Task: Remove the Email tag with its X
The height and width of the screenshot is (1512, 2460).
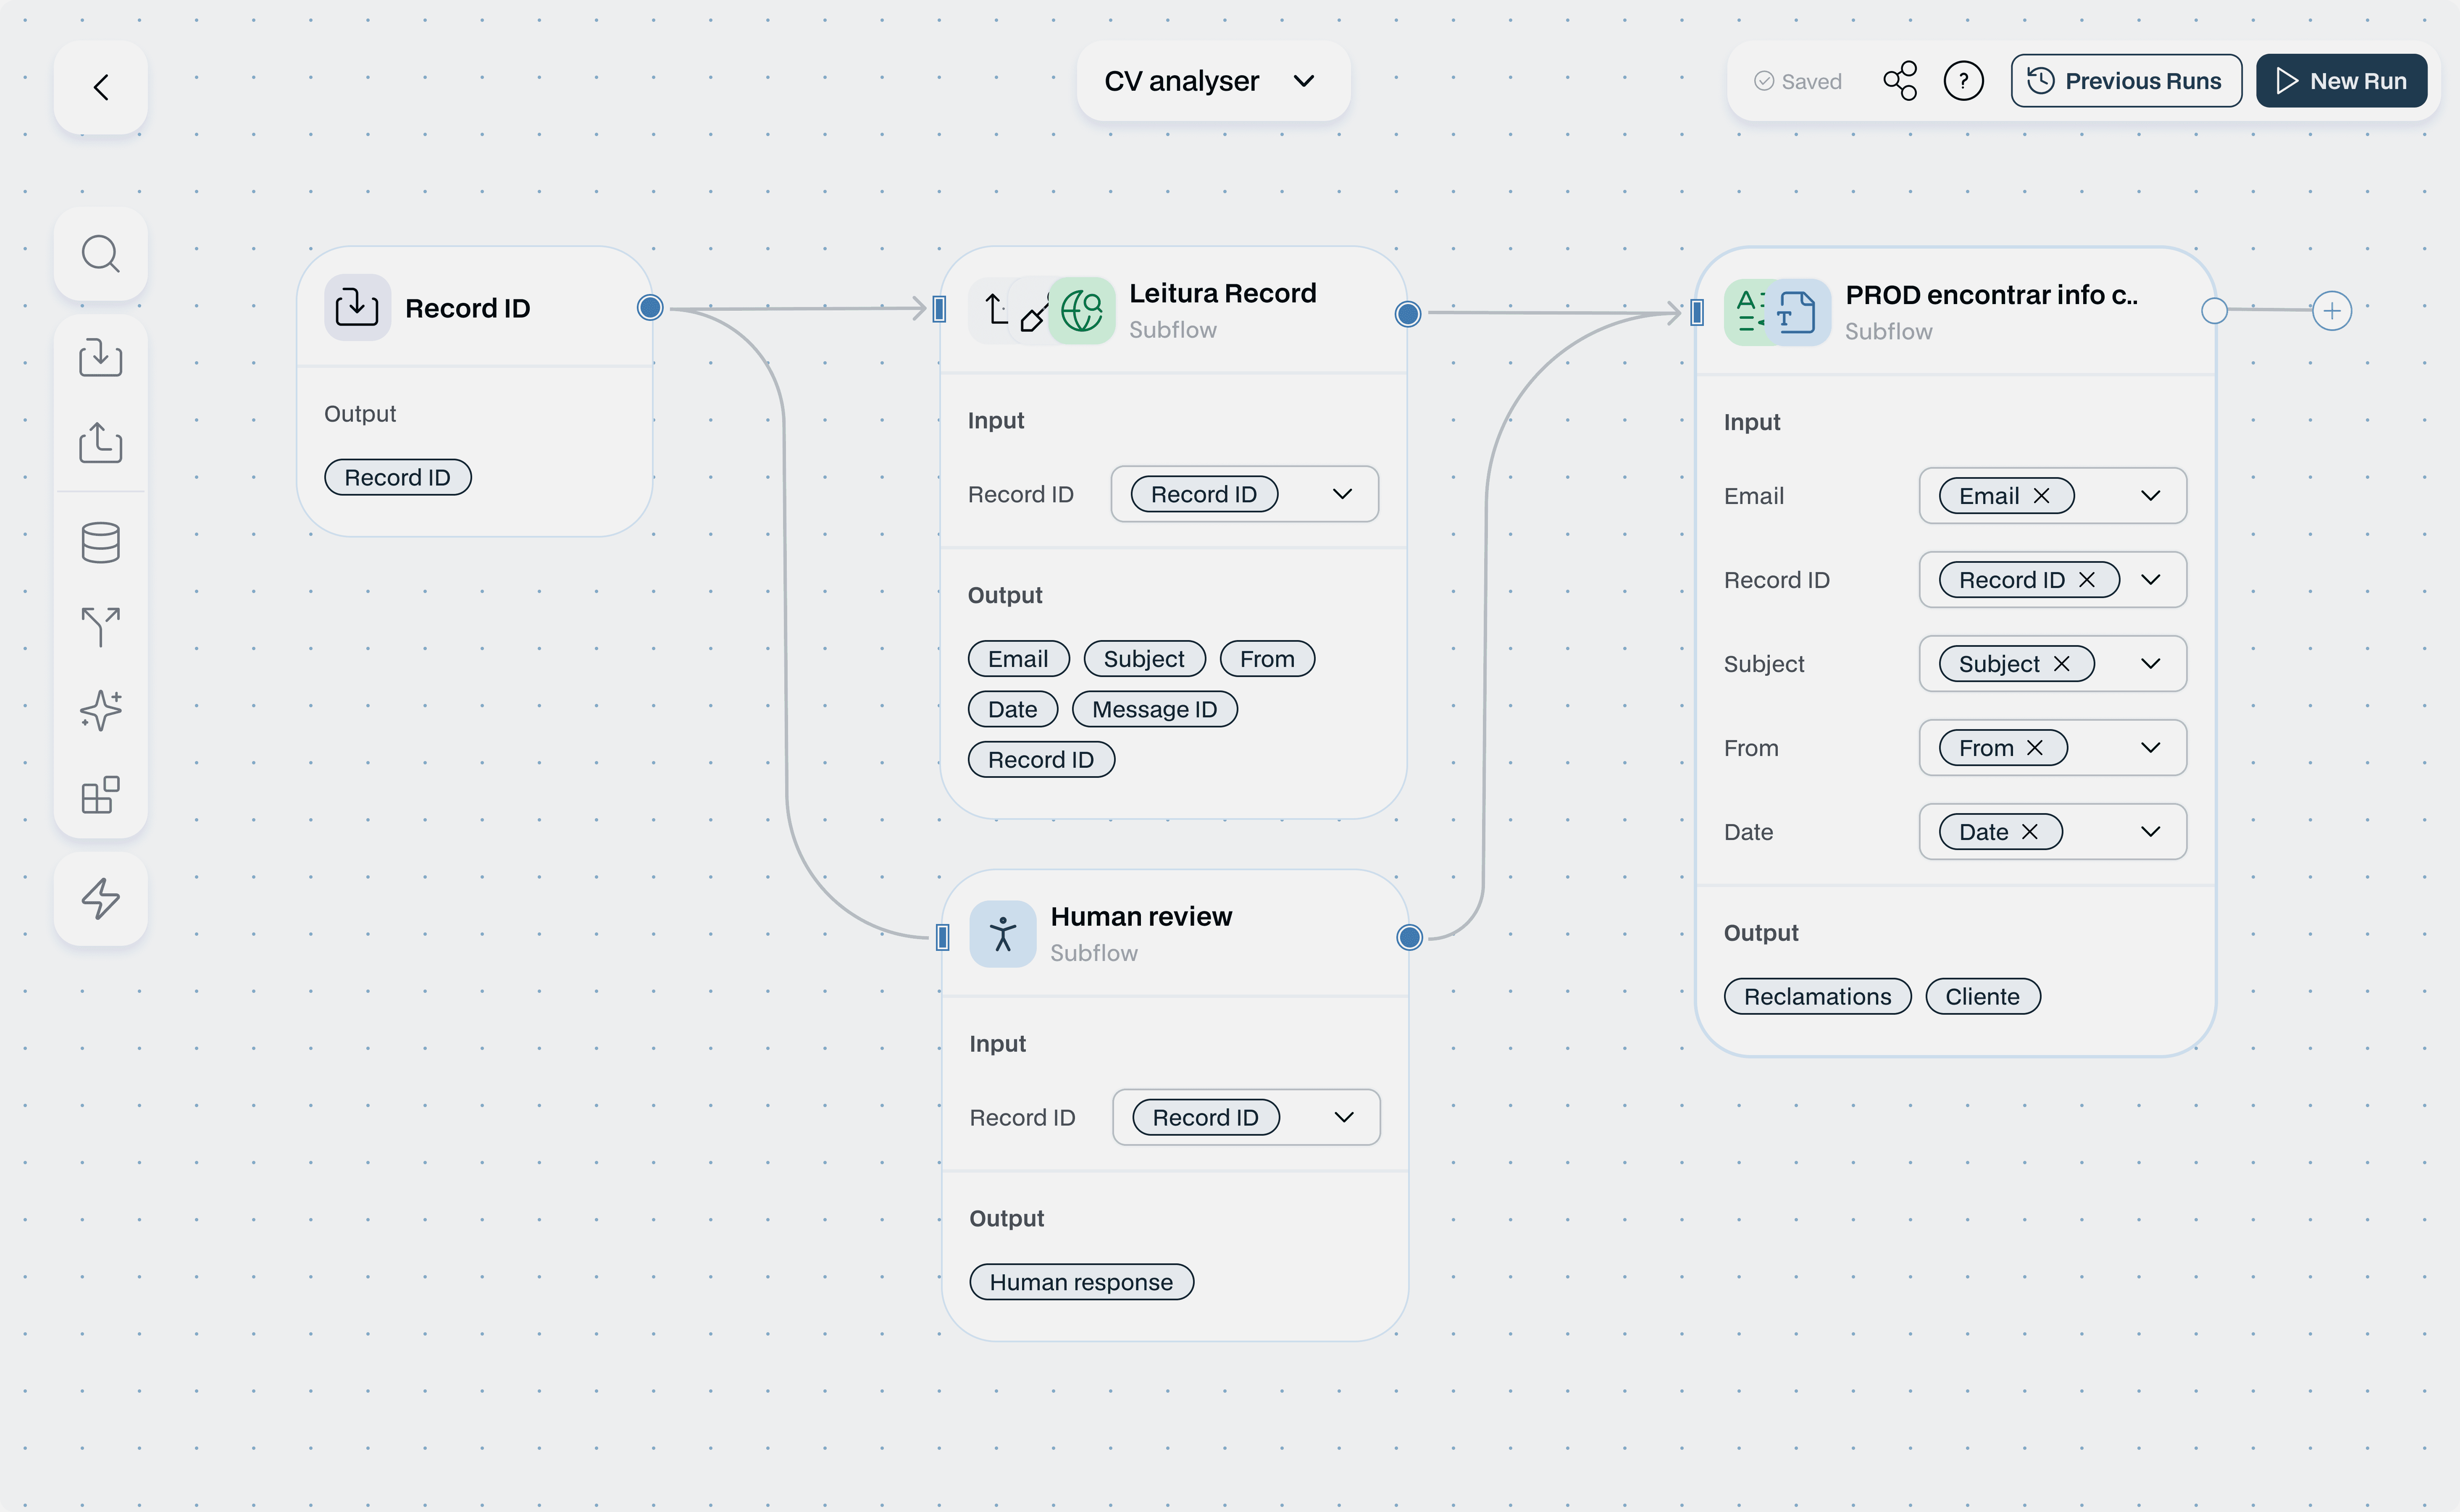Action: pos(2042,496)
